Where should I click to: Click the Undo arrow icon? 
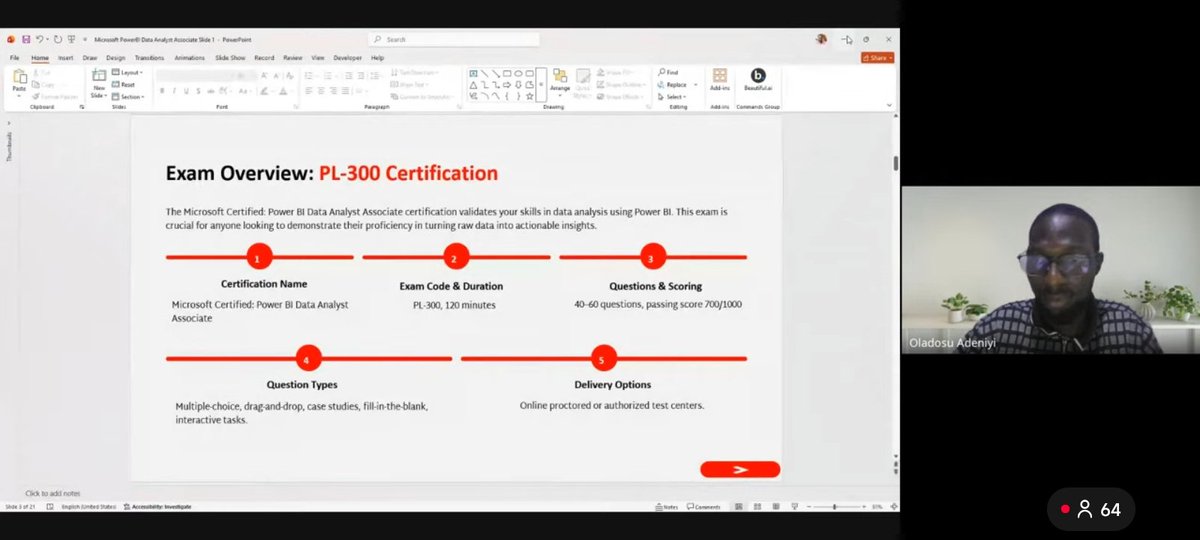coord(39,39)
